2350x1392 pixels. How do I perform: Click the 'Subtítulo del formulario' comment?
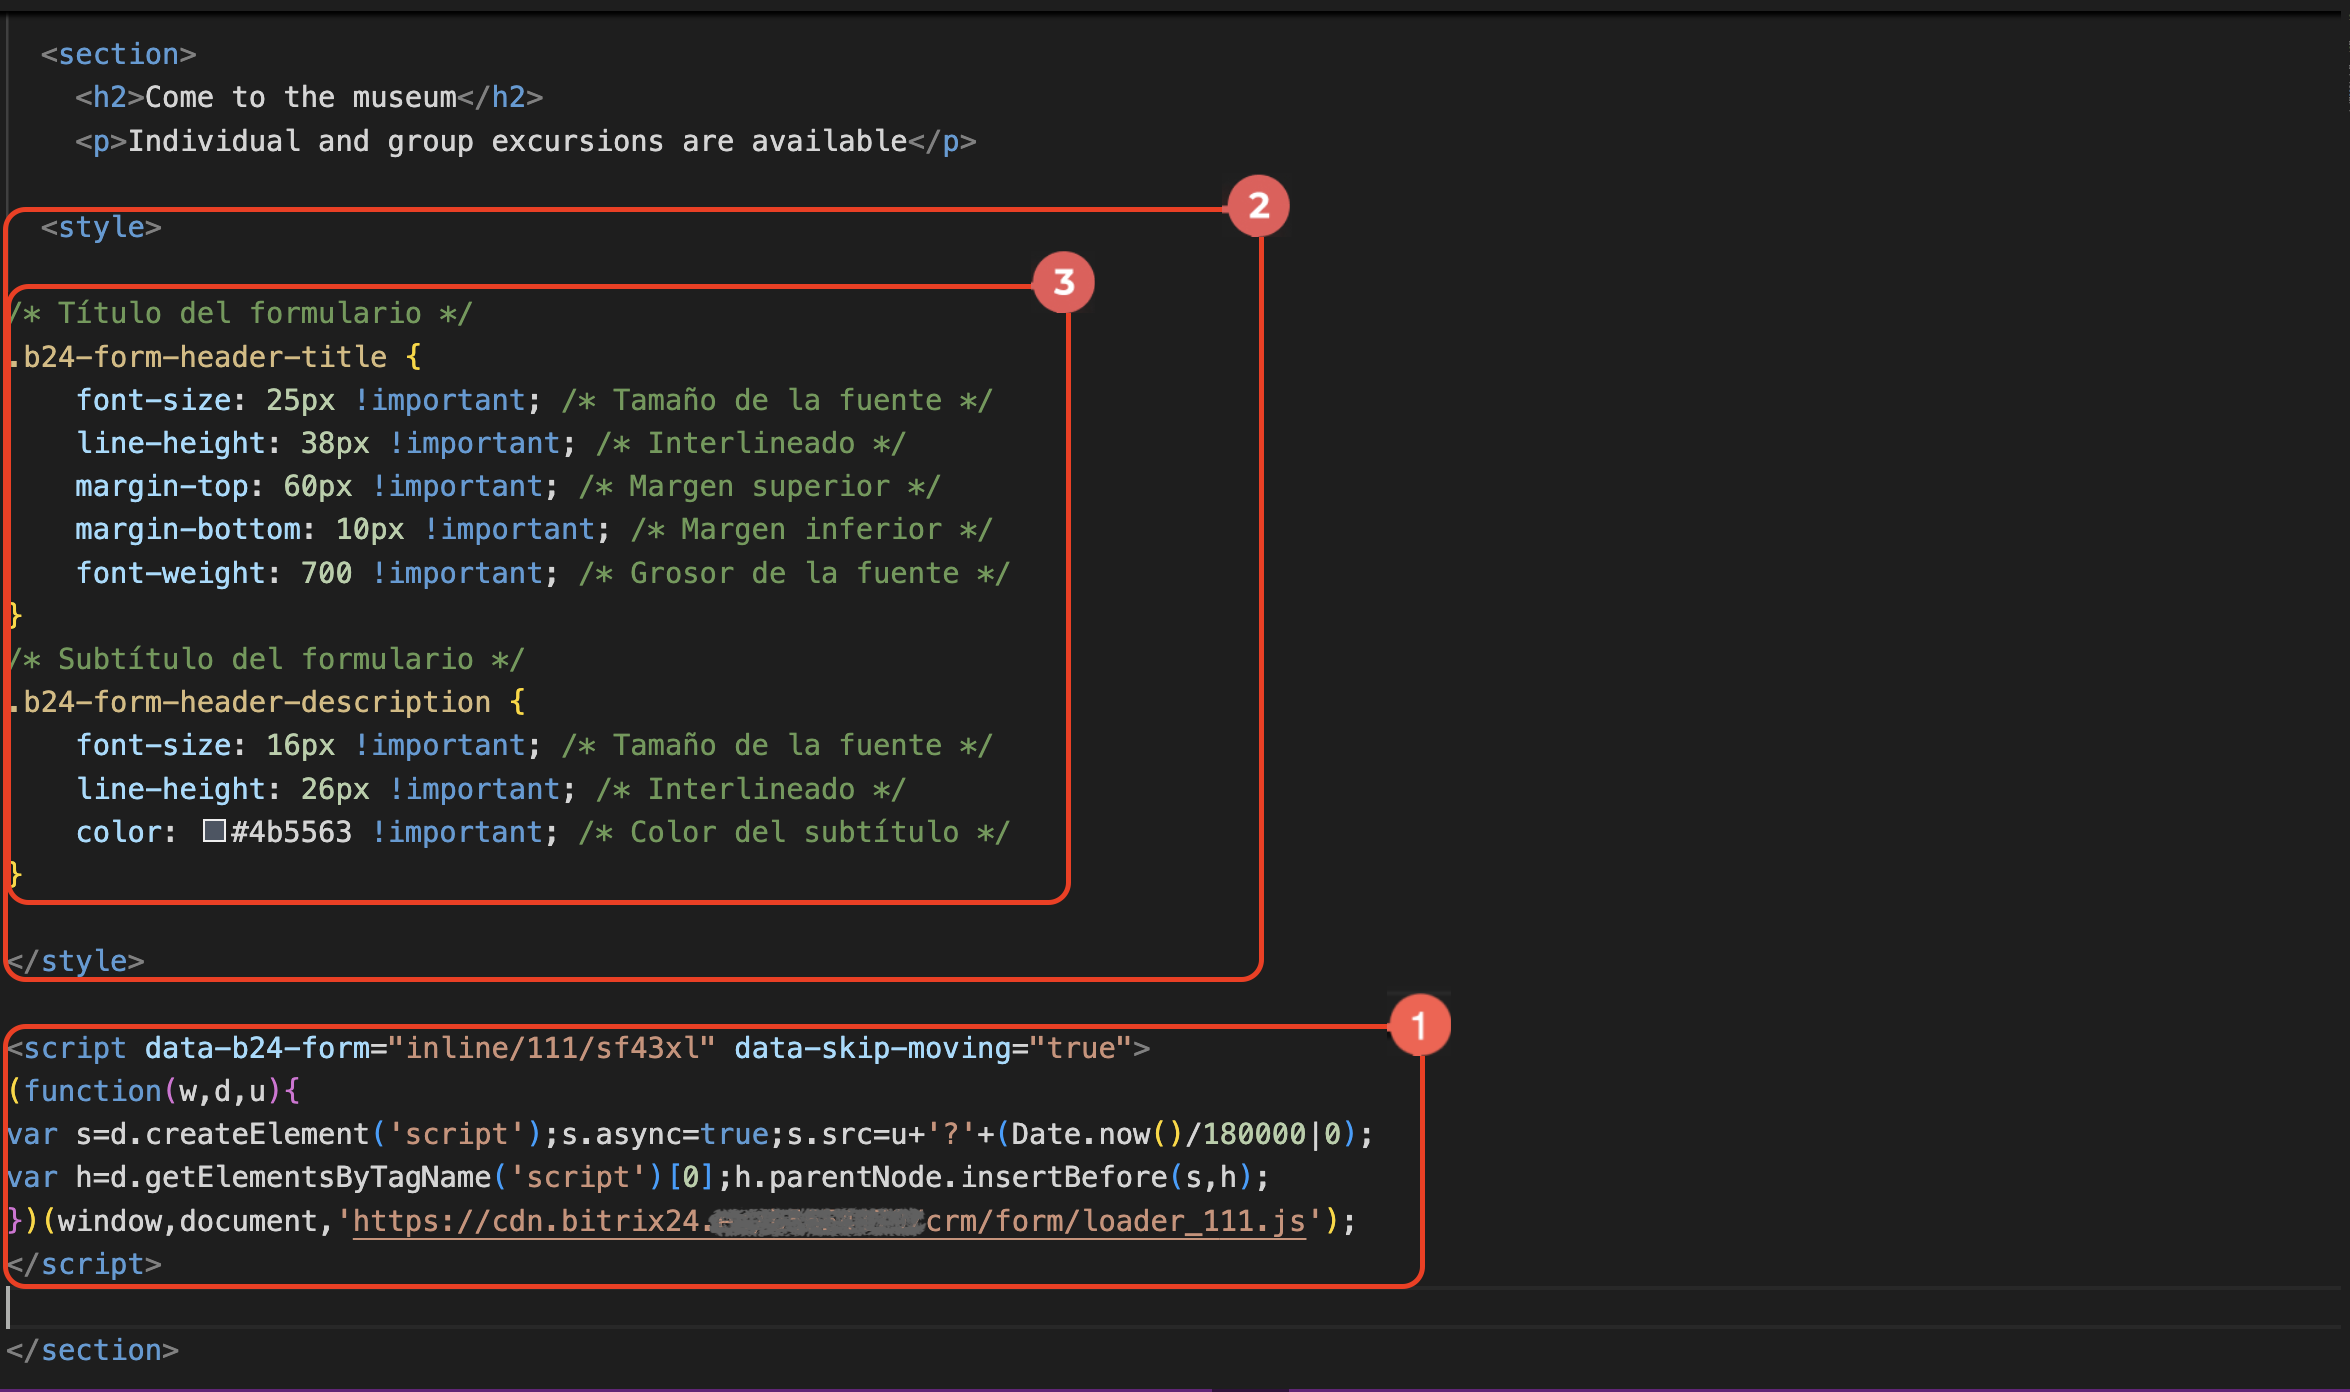[x=266, y=659]
